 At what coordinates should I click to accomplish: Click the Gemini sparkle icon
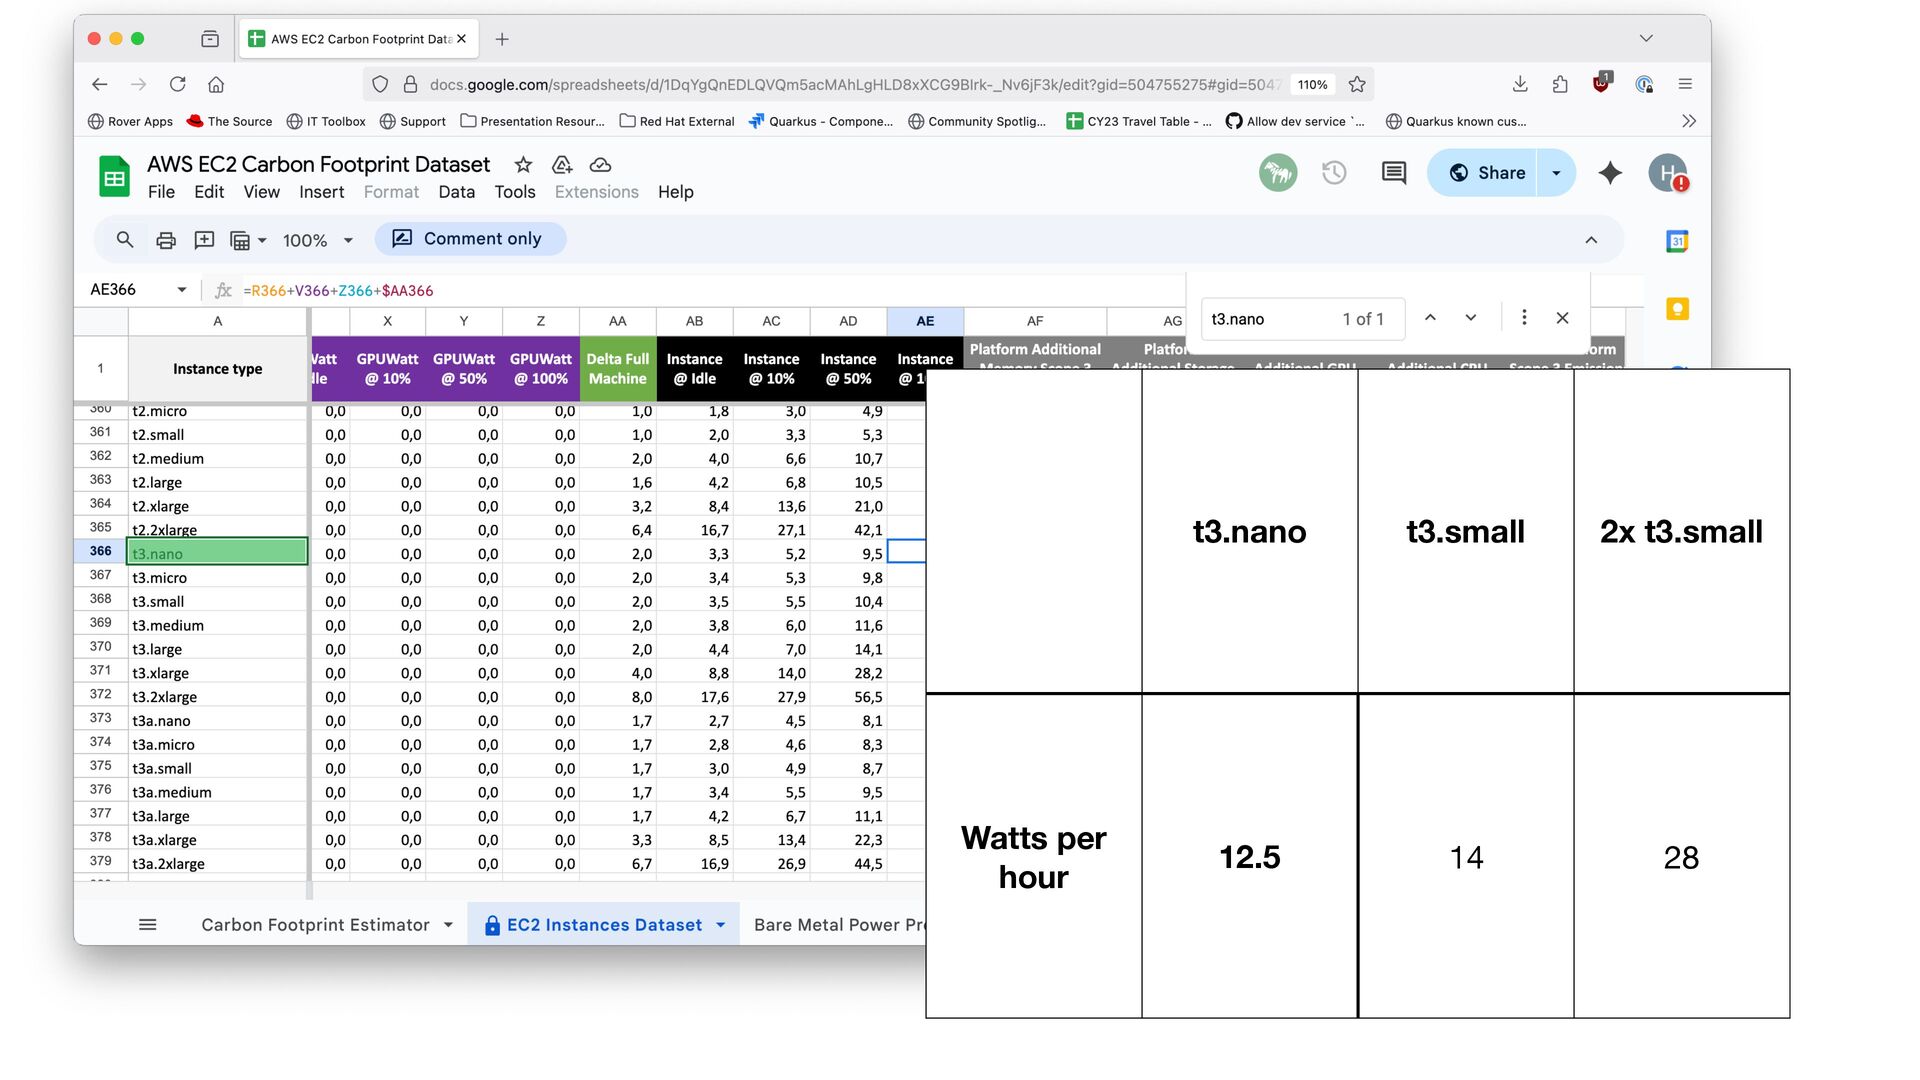pyautogui.click(x=1610, y=173)
